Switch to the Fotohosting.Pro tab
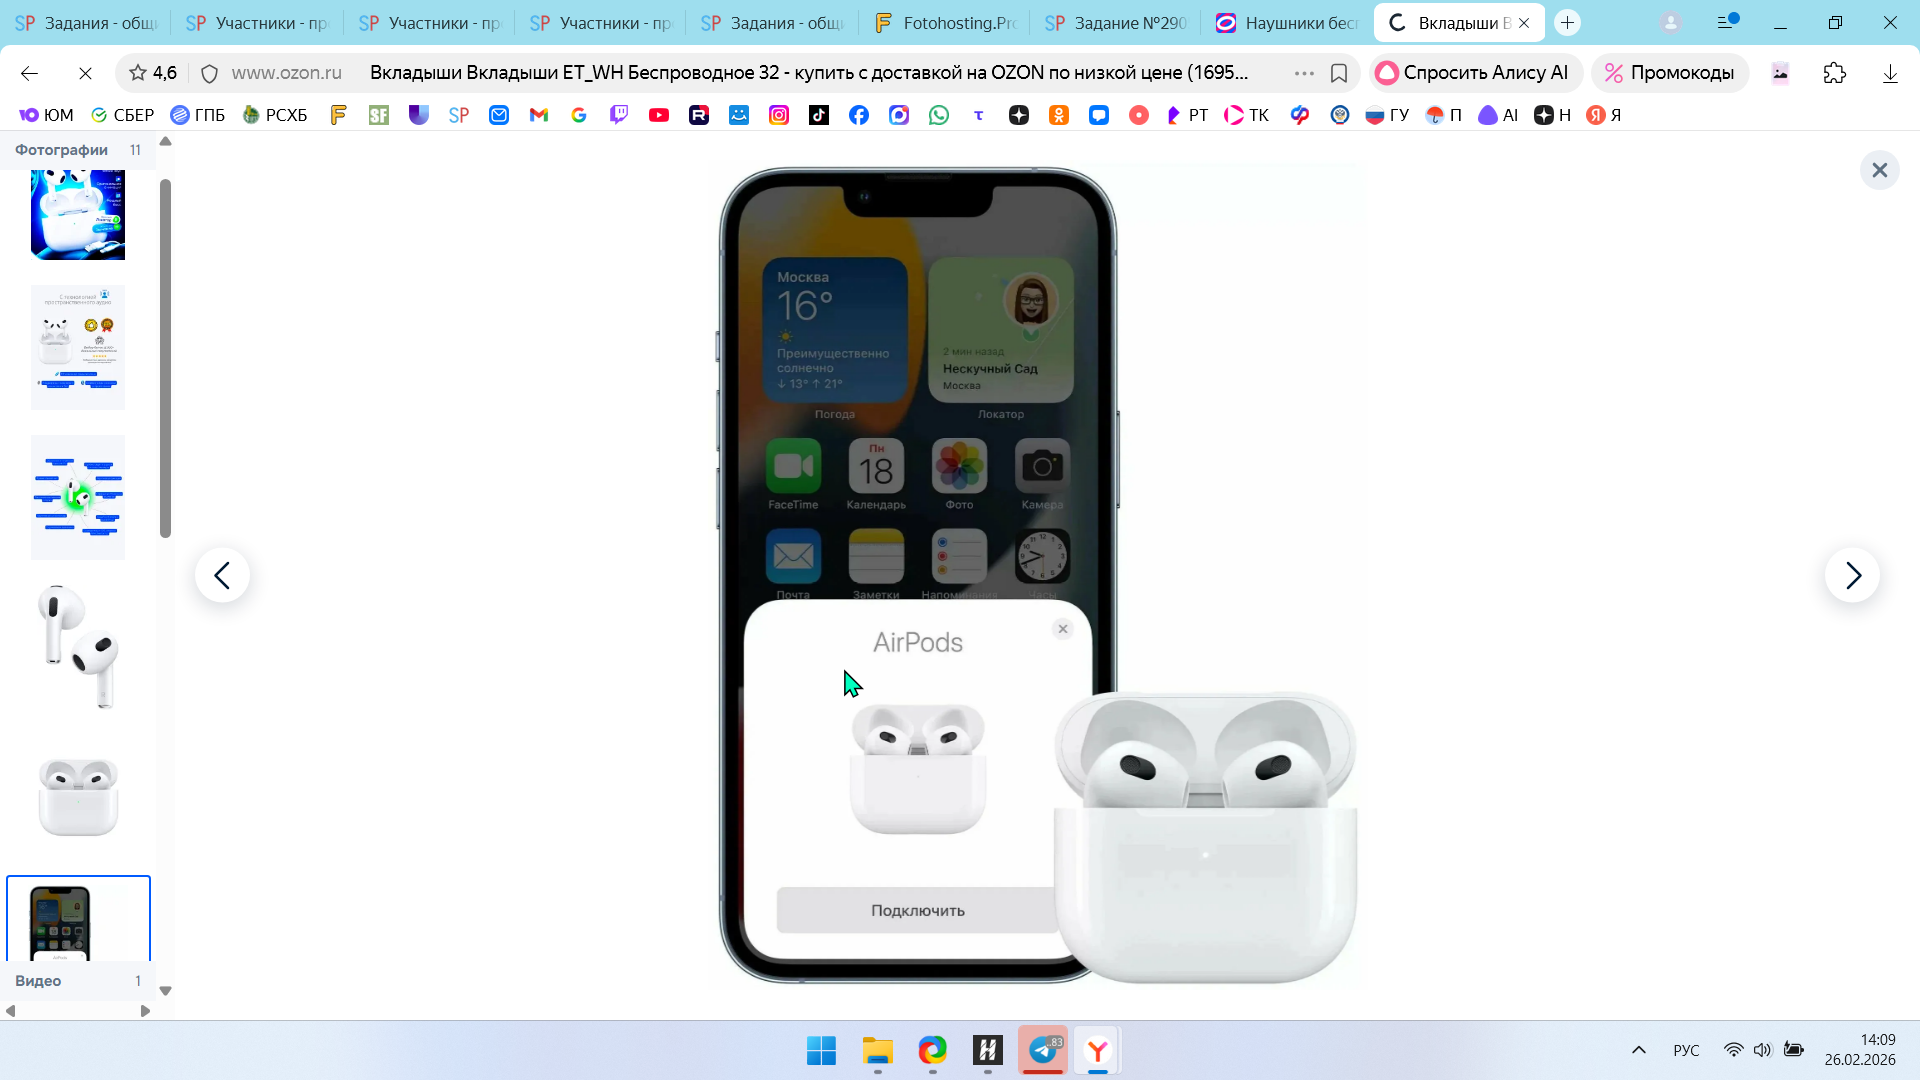The height and width of the screenshot is (1080, 1920). [945, 22]
